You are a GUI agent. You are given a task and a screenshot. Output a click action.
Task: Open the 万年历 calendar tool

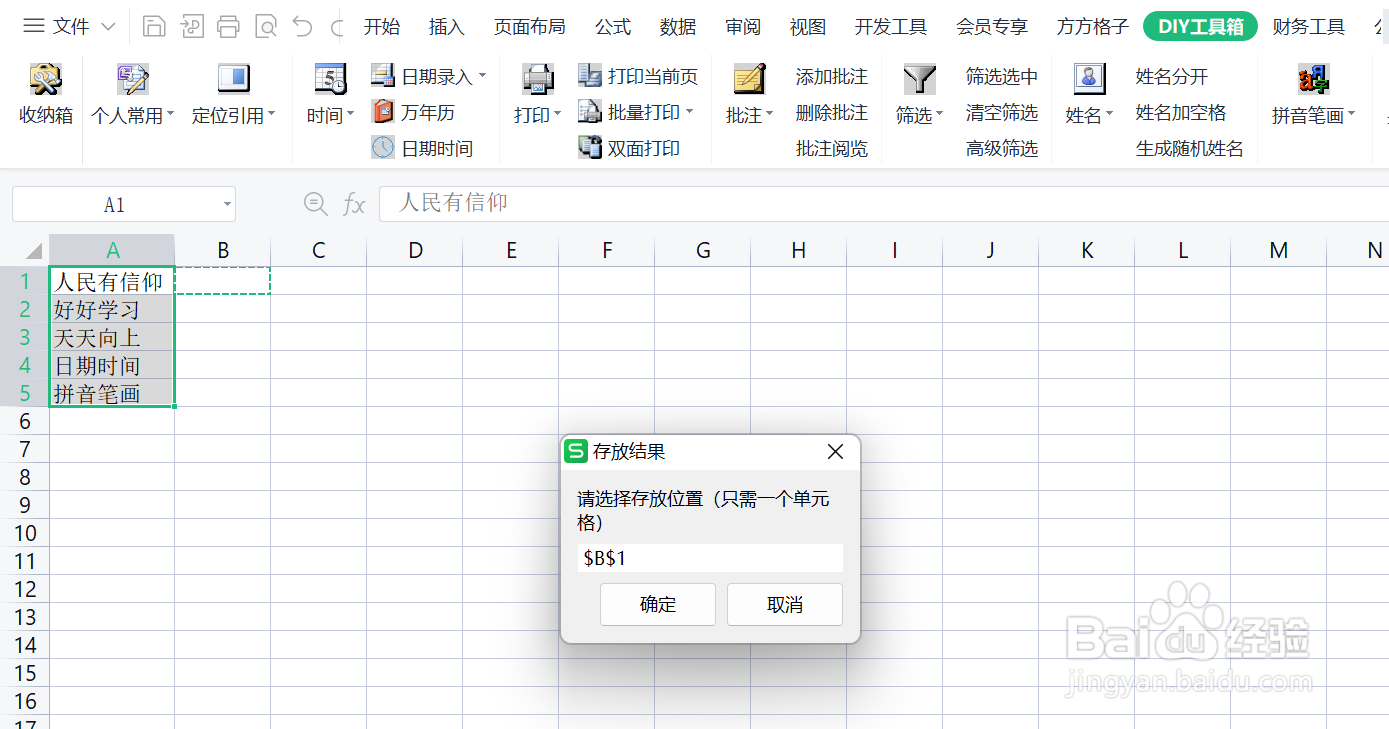pyautogui.click(x=383, y=112)
